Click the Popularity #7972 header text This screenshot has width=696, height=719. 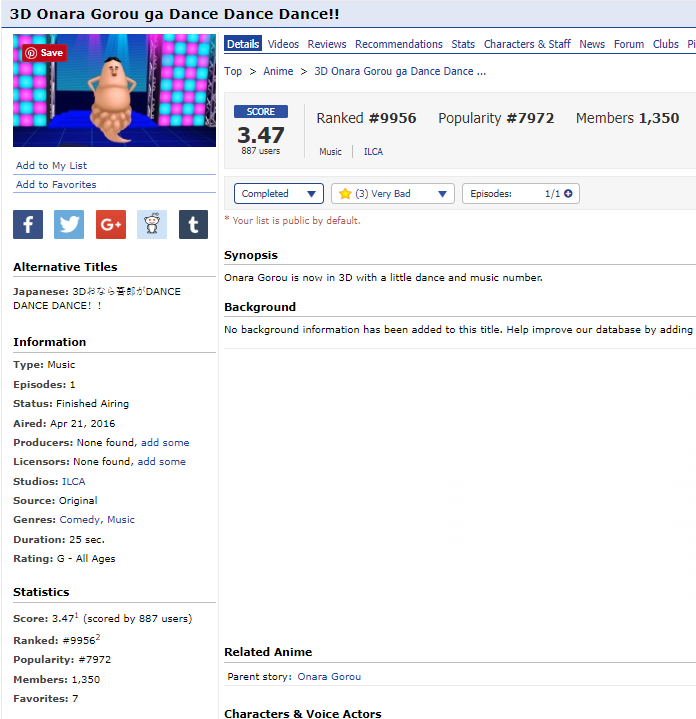496,118
